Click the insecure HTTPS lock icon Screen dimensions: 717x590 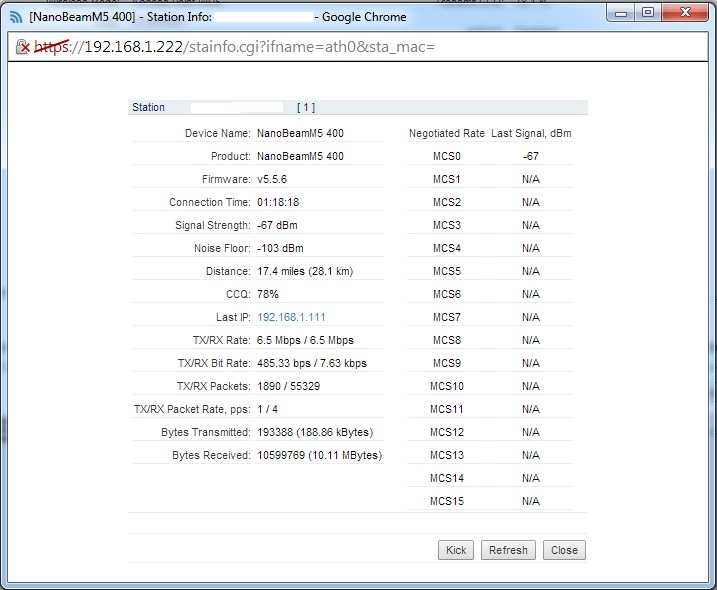pos(22,47)
